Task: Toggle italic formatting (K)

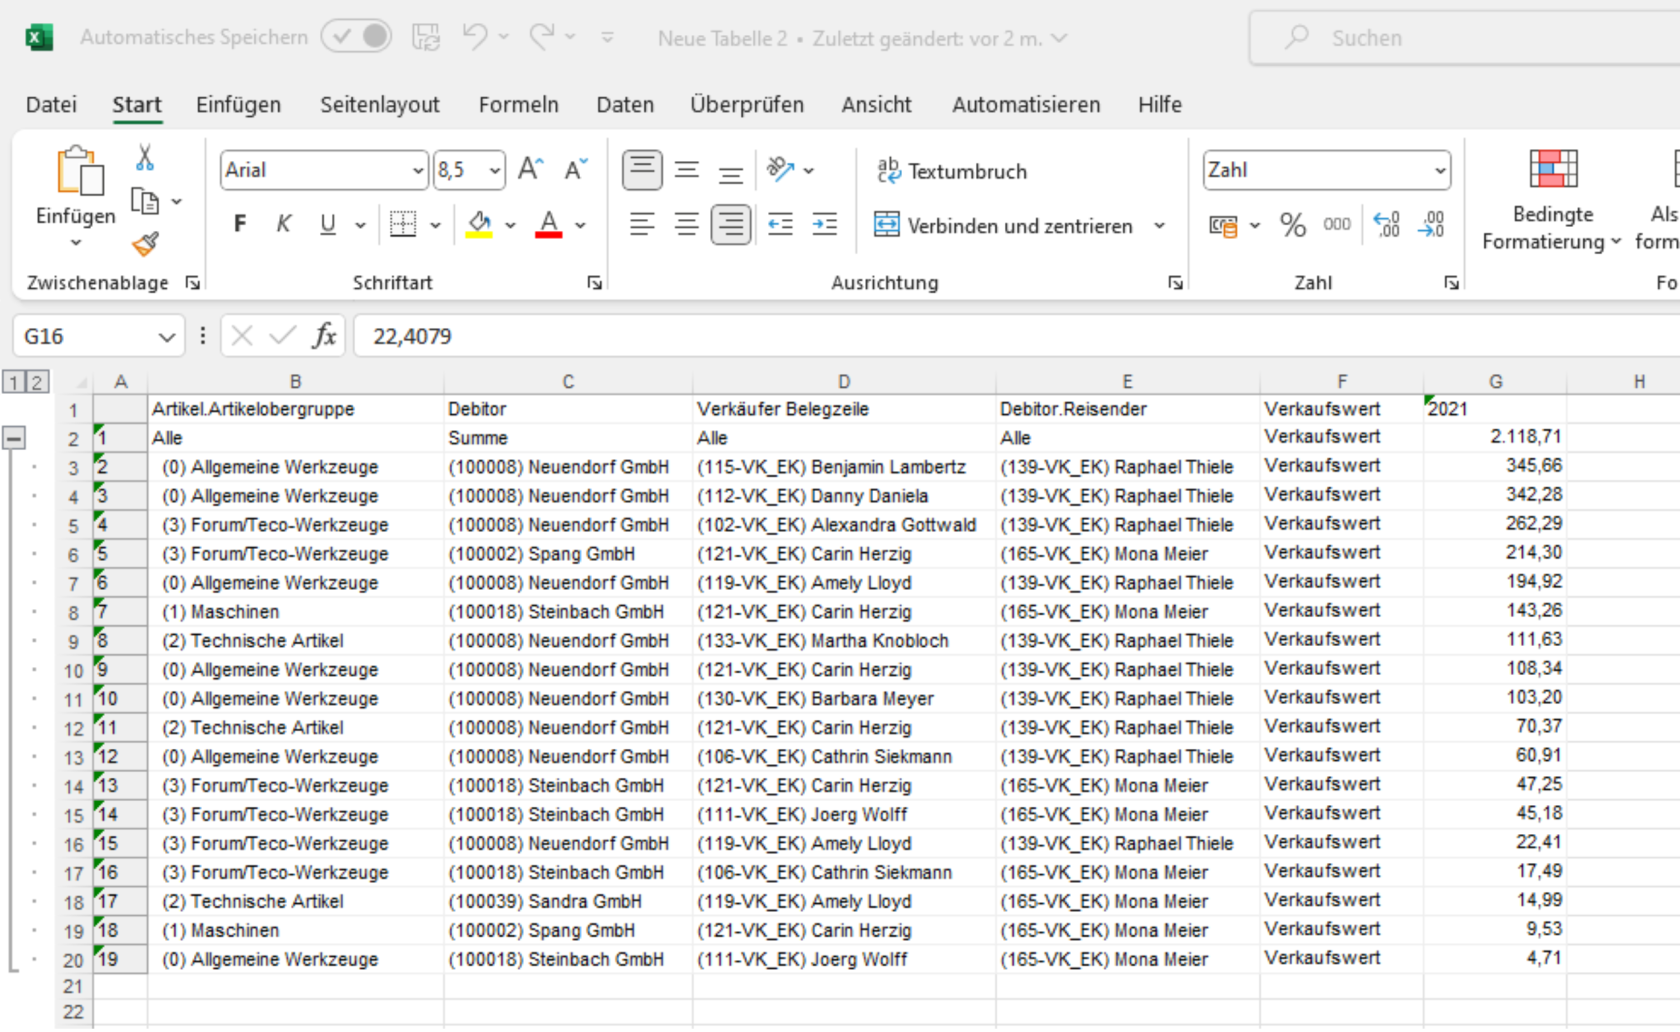Action: tap(284, 225)
